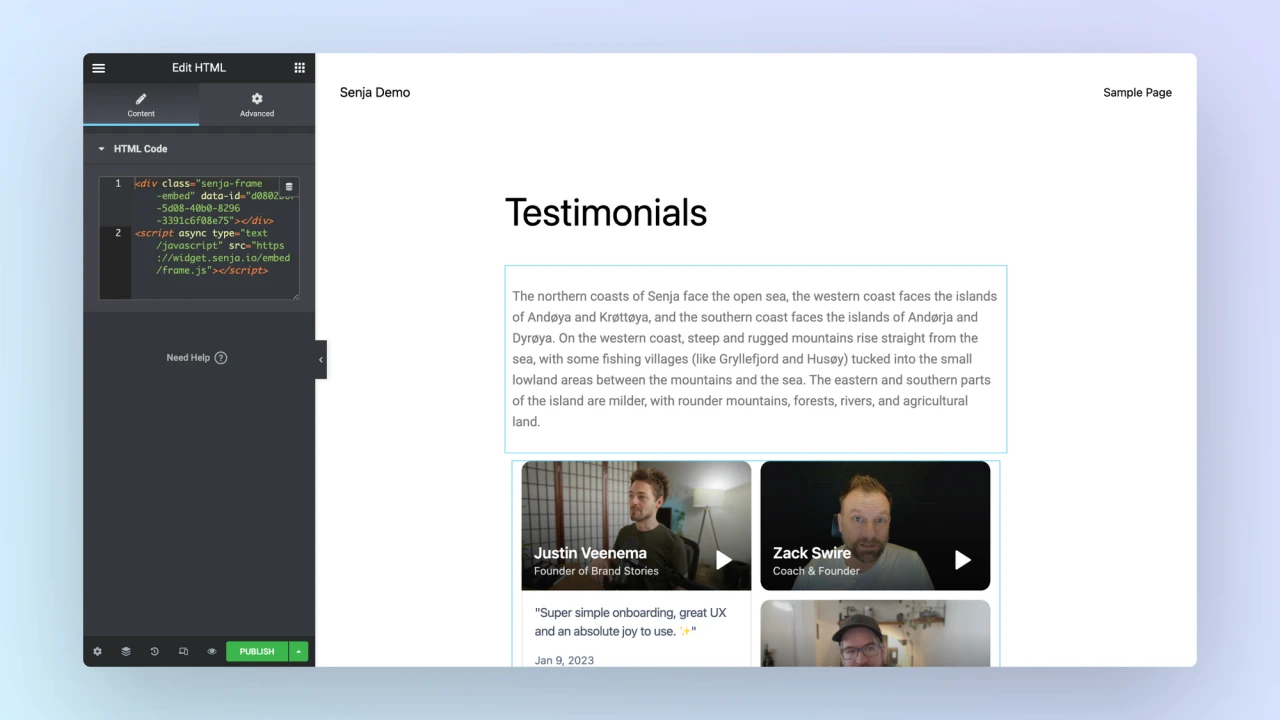Switch to Responsive Mode icon
This screenshot has height=720, width=1280.
point(183,651)
